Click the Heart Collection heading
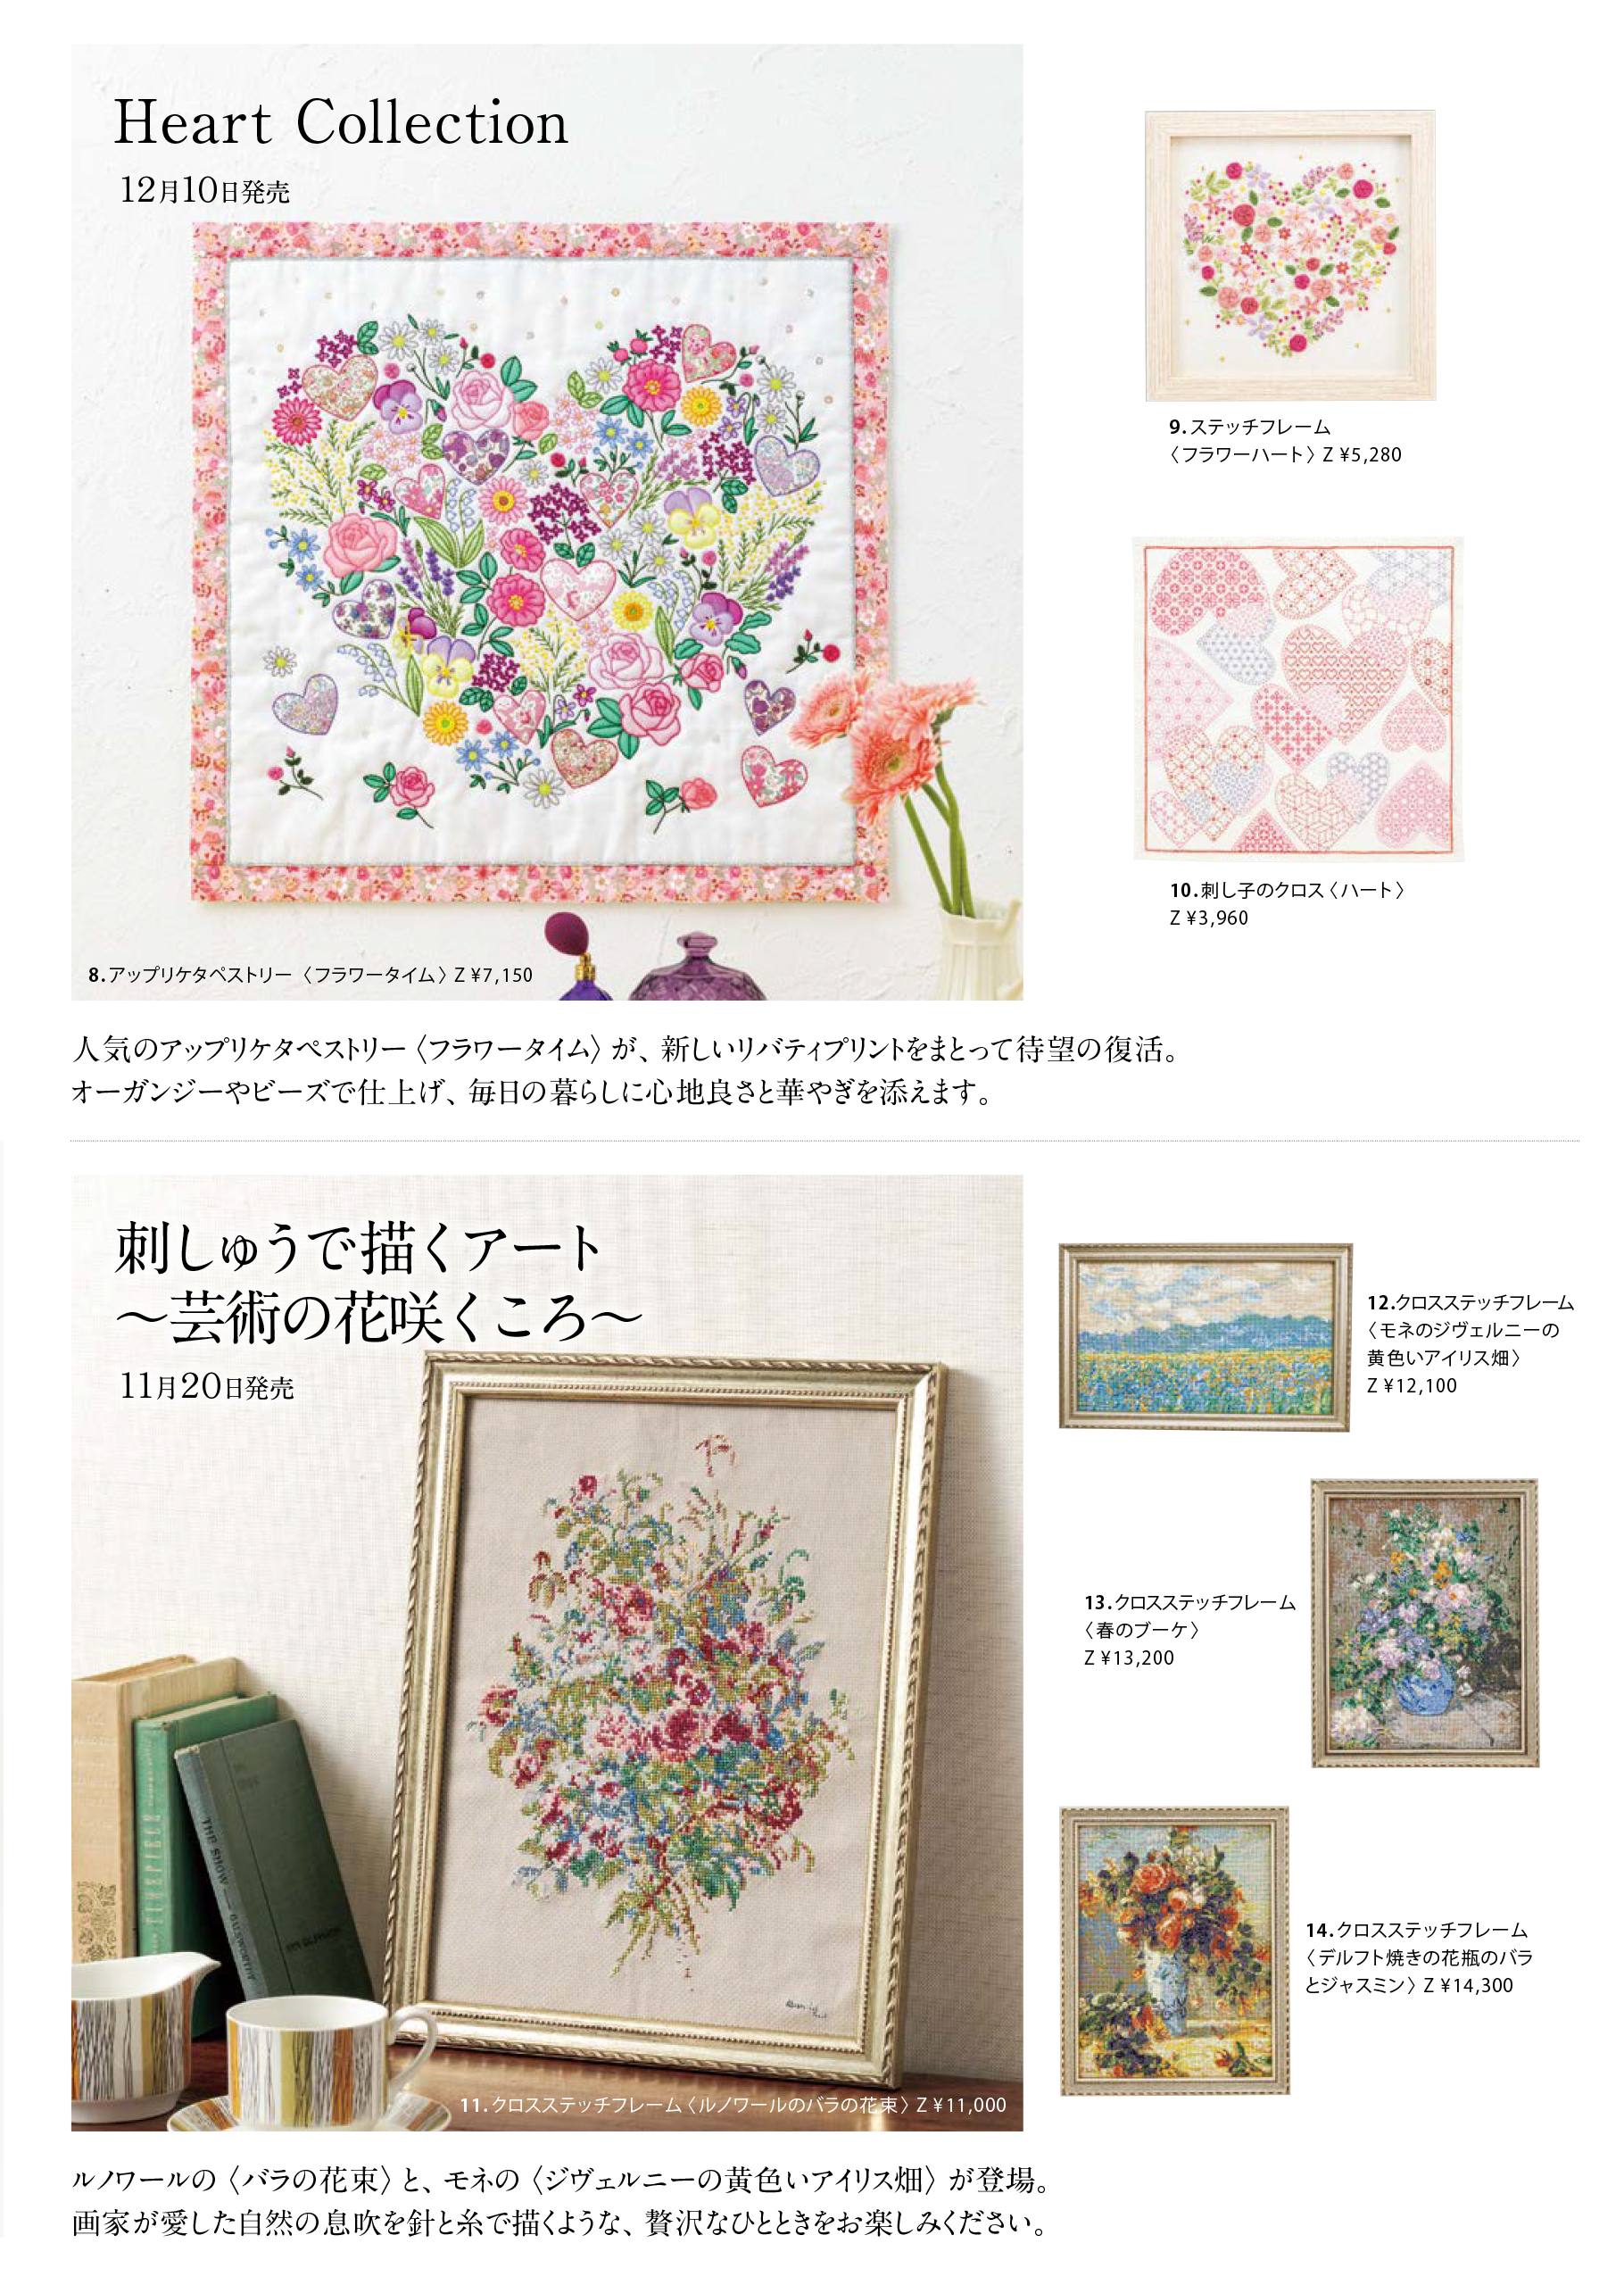This screenshot has width=1624, height=2285. [x=341, y=123]
